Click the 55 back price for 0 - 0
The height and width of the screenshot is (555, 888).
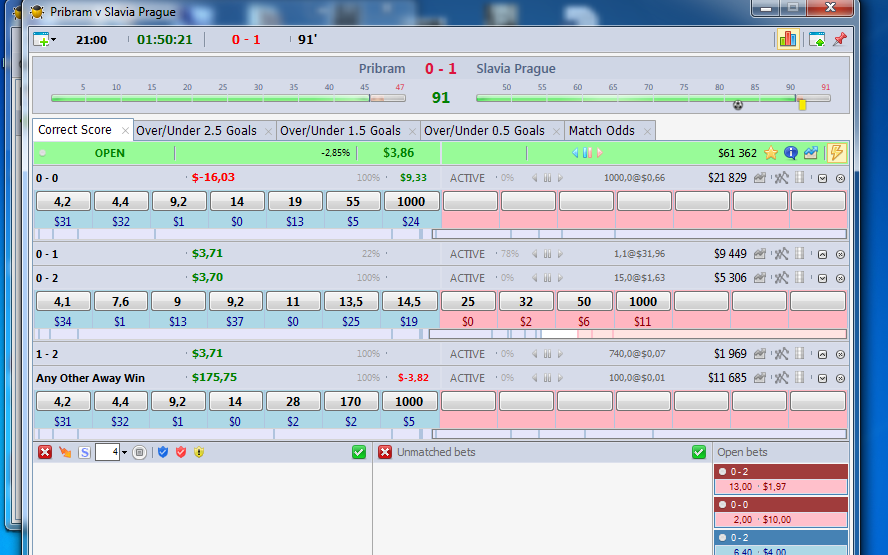[x=353, y=201]
